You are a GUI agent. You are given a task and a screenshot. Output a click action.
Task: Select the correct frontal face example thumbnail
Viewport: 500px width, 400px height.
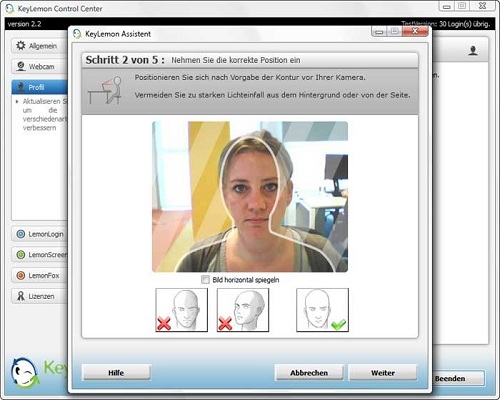[322, 310]
